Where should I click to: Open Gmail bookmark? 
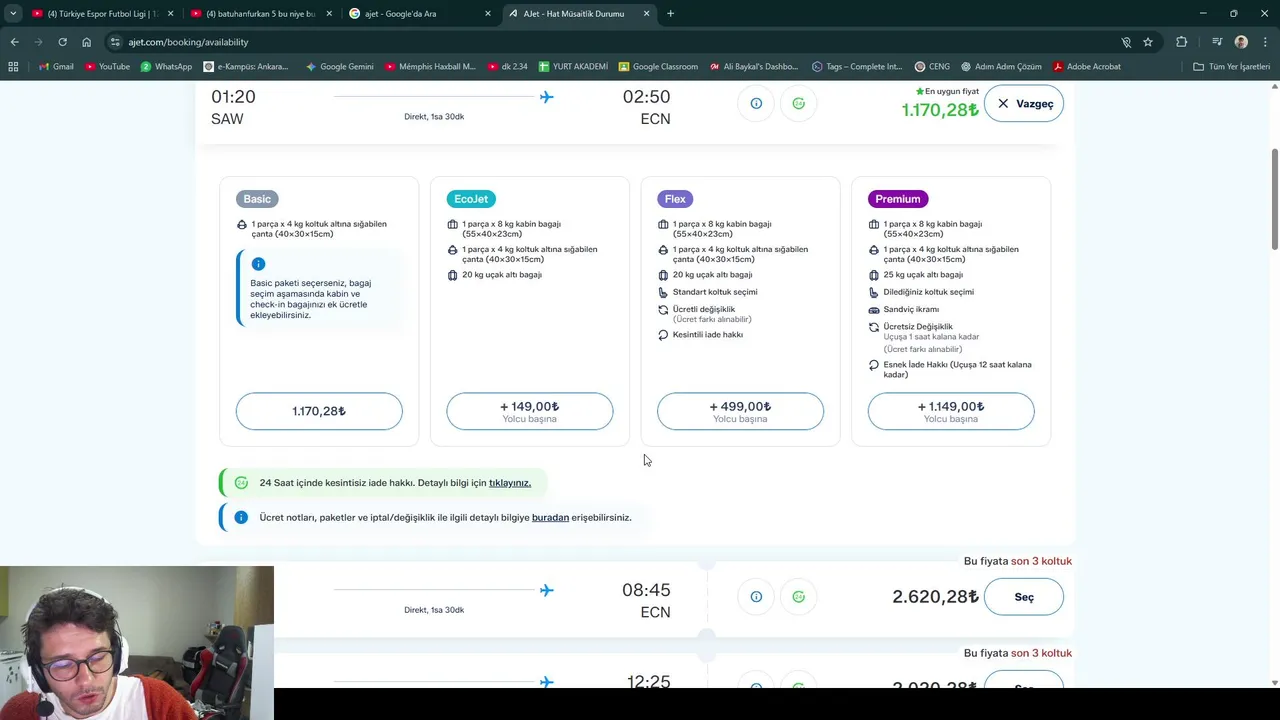coord(55,67)
